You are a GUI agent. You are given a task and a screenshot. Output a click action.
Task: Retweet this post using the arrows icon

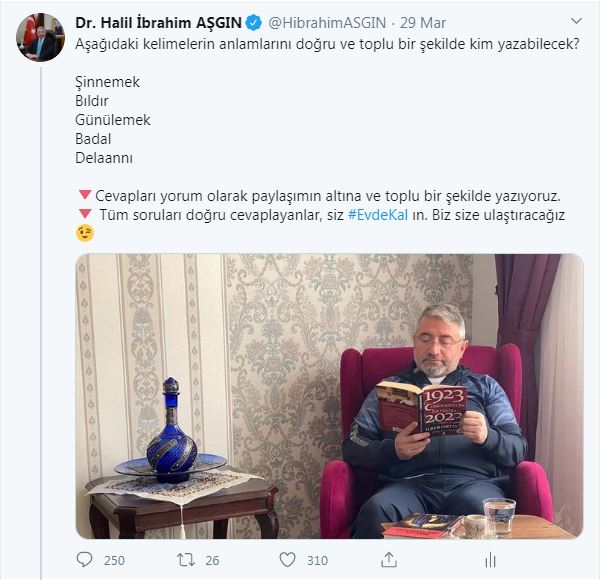pos(186,560)
